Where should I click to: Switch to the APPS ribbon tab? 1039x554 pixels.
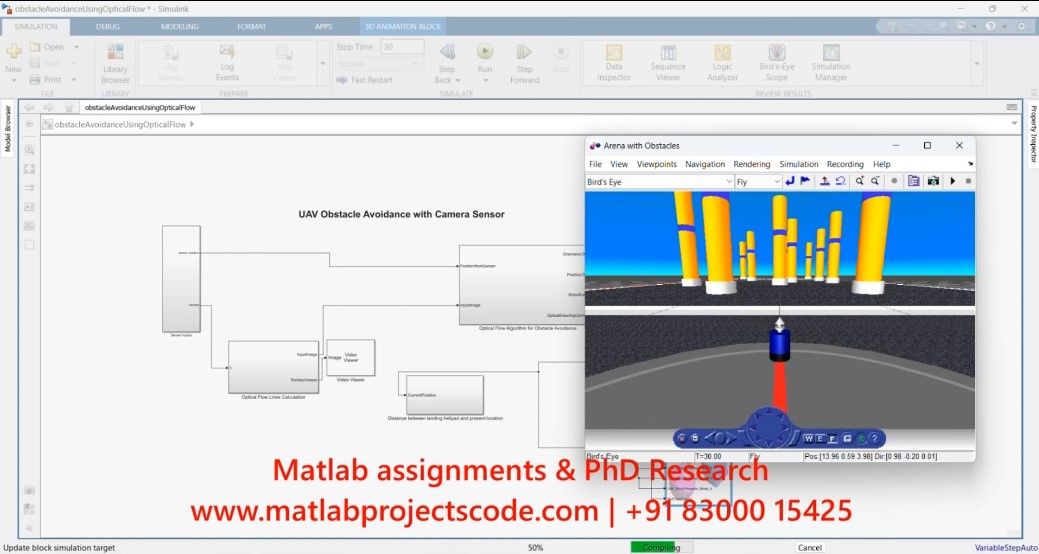tap(323, 27)
